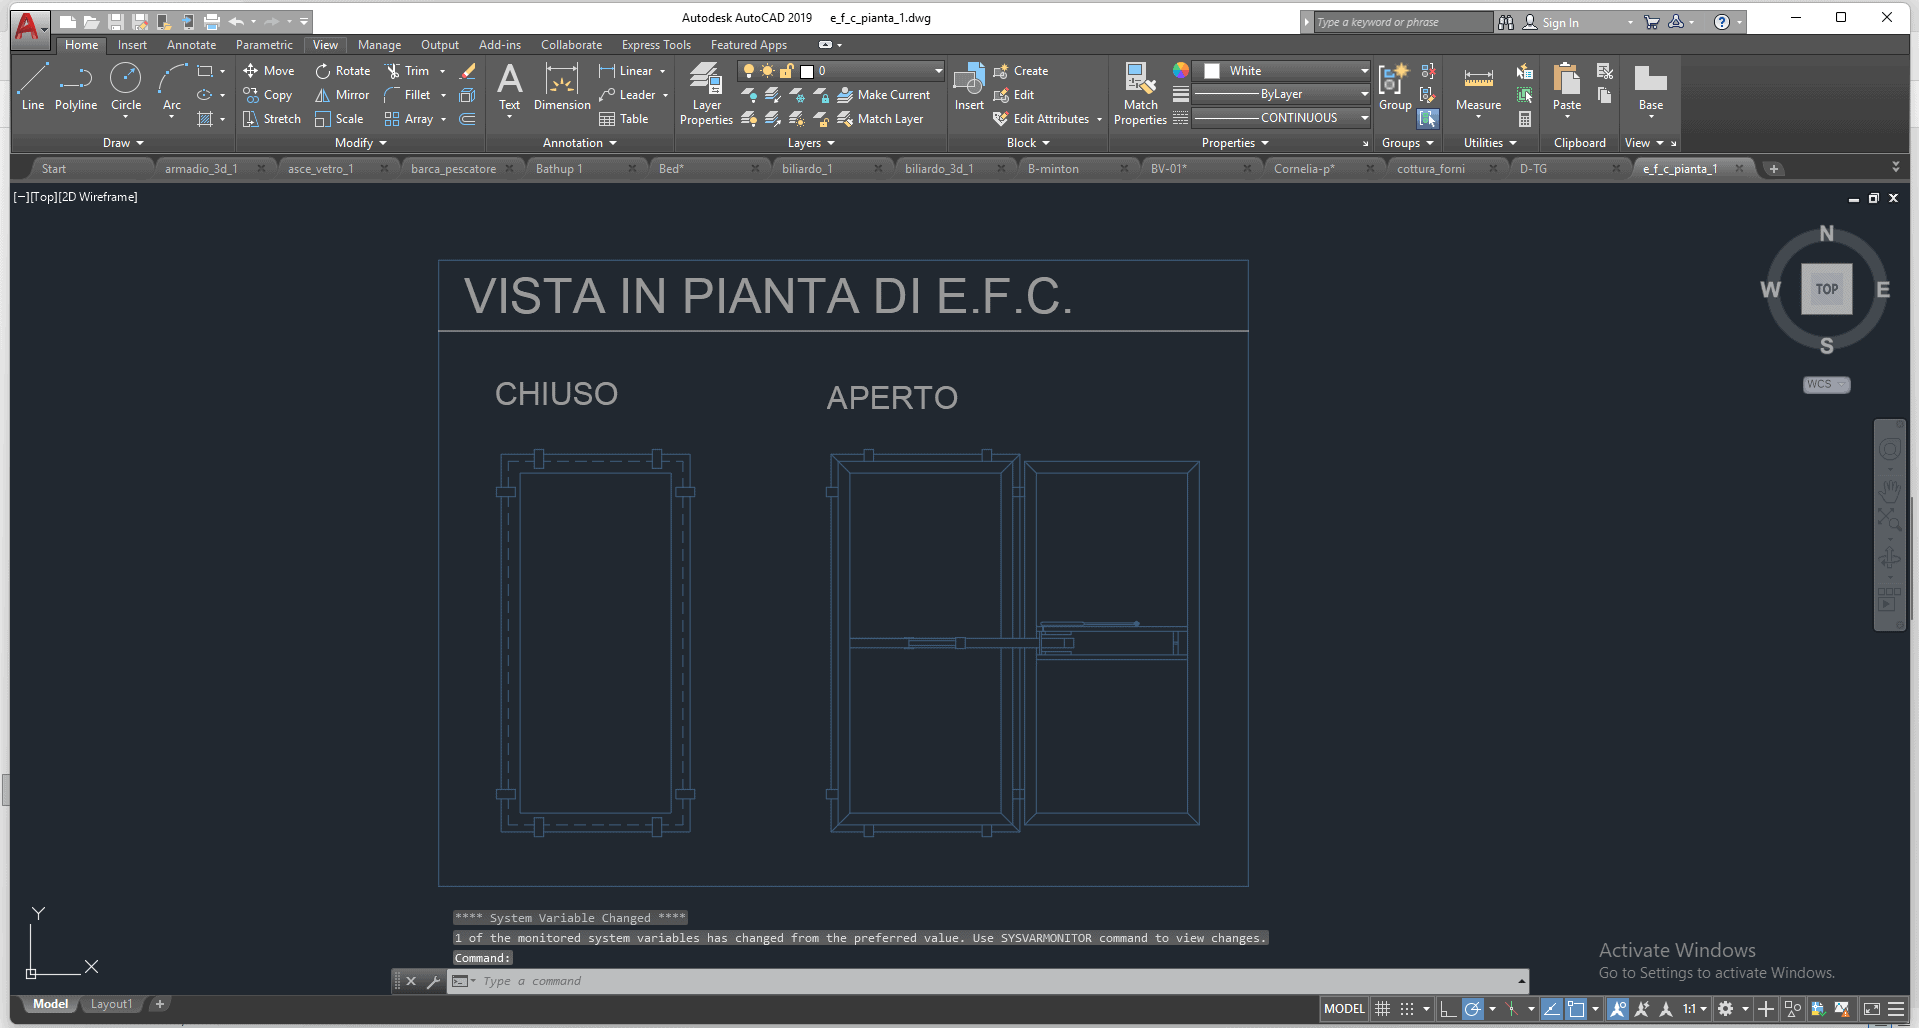This screenshot has width=1919, height=1028.
Task: Switch to the biliardo_1 drawing tab
Action: click(x=807, y=169)
